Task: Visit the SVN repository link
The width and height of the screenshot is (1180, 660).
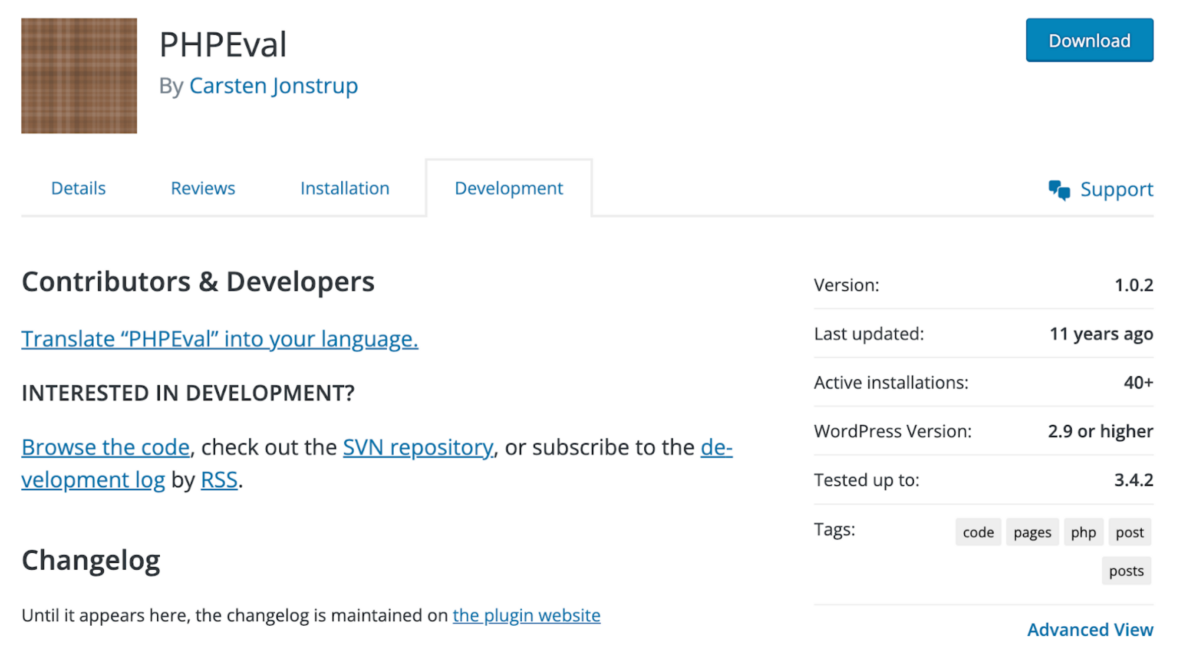Action: click(417, 447)
